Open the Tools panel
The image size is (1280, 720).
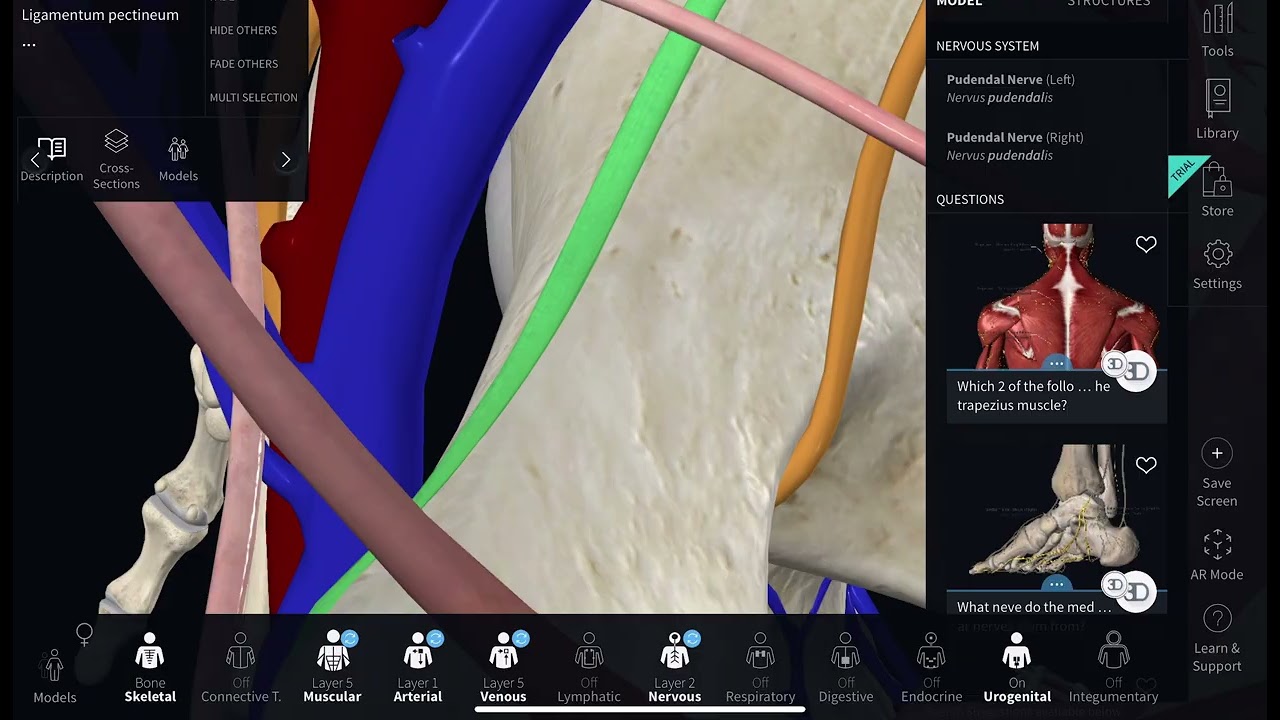(x=1217, y=31)
